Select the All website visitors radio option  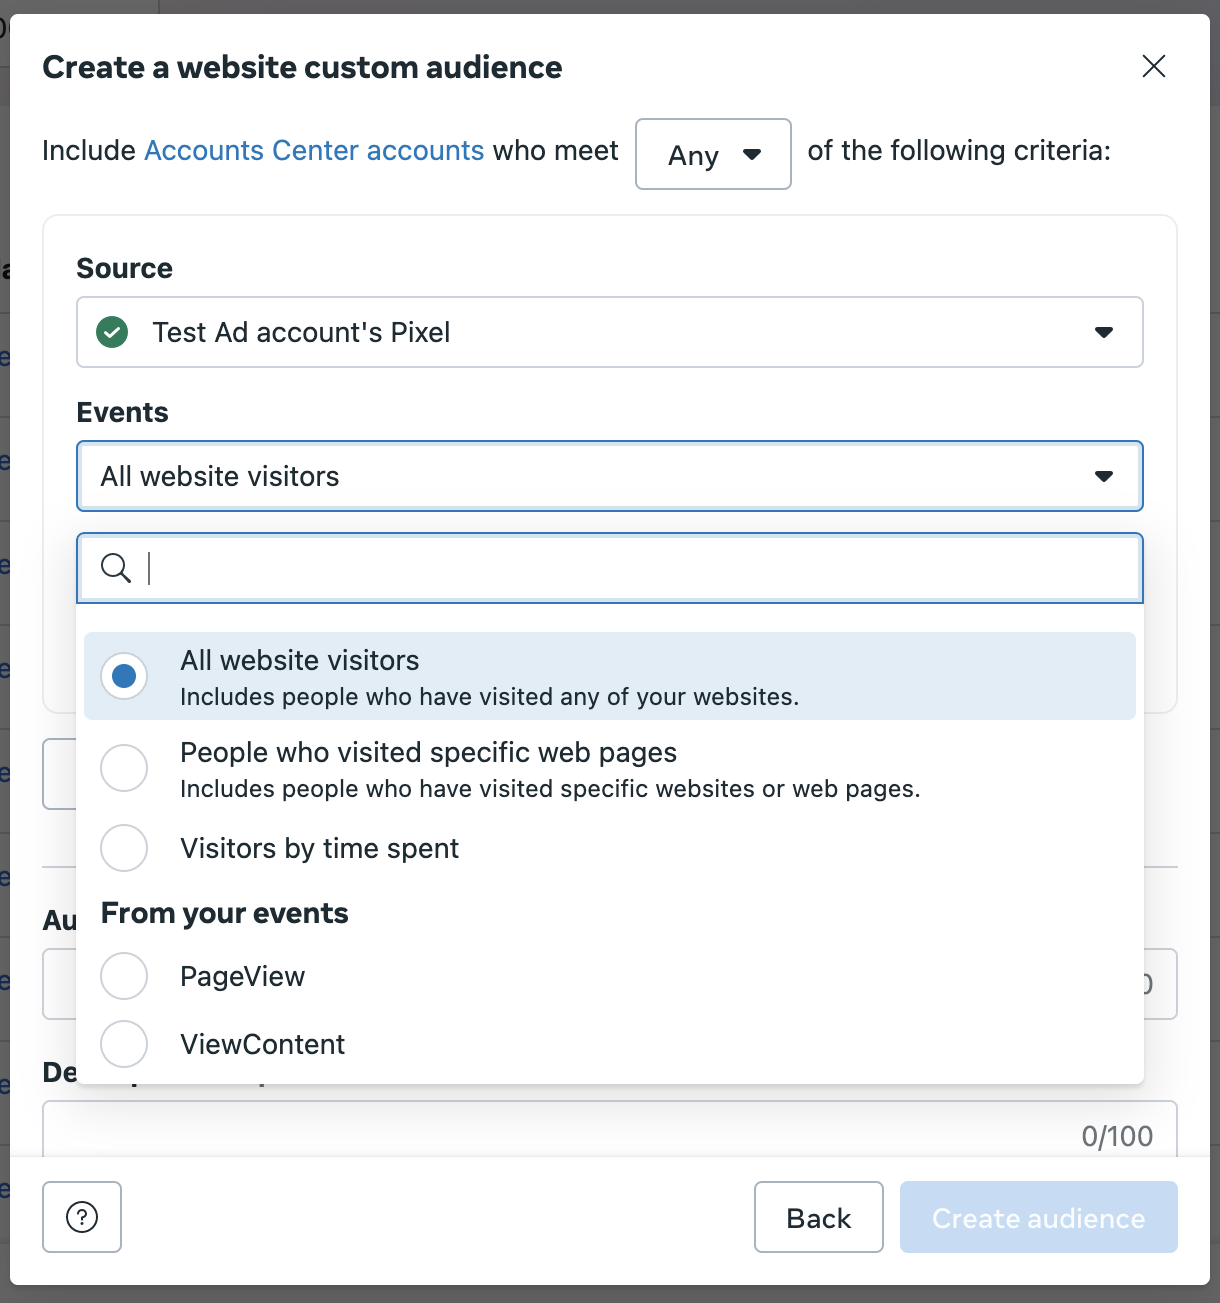[124, 676]
